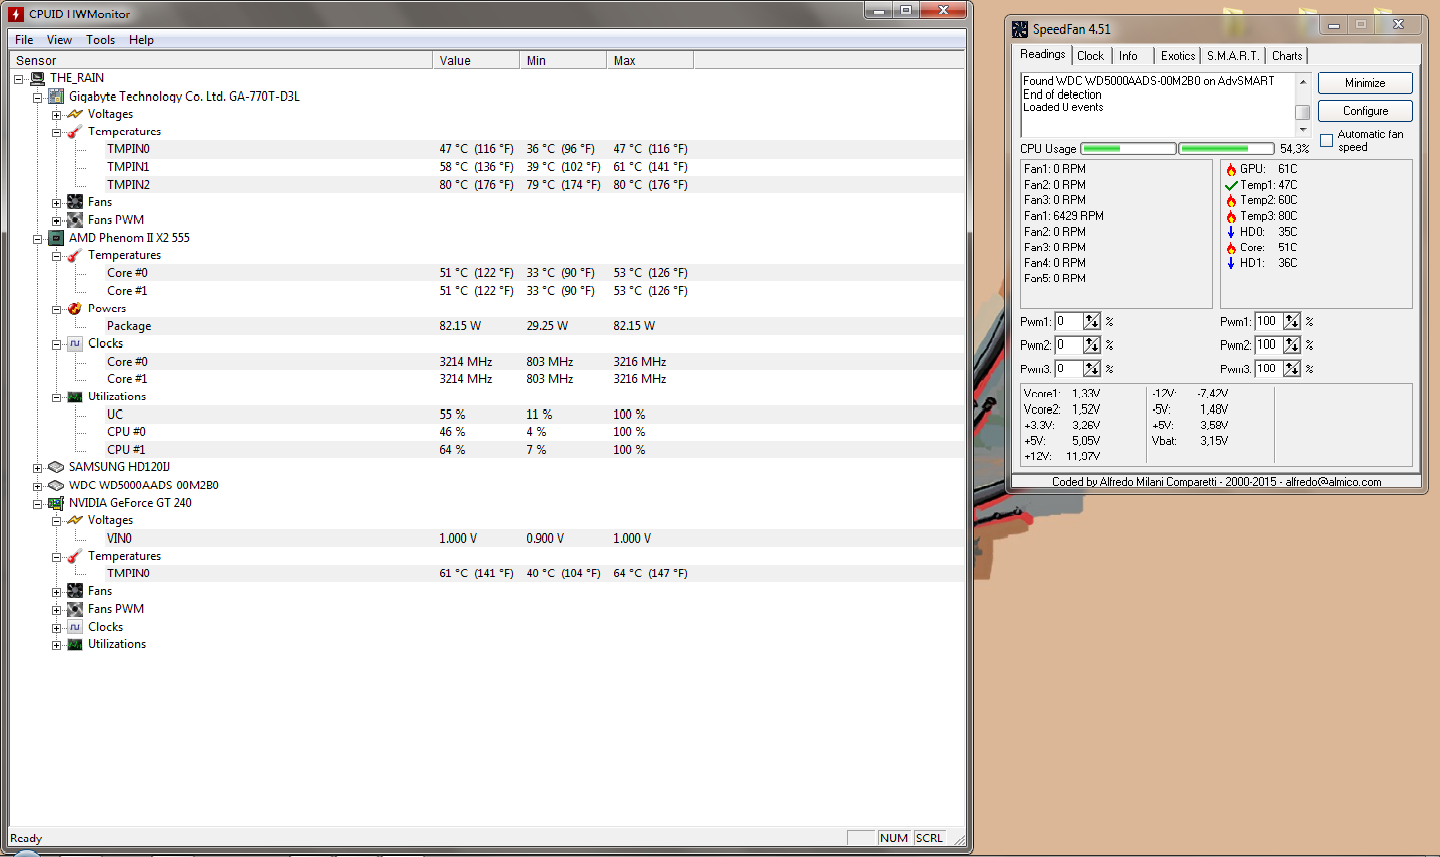
Task: Click the CPU chip icon beside AMD Phenom II X2 555
Action: 56,238
